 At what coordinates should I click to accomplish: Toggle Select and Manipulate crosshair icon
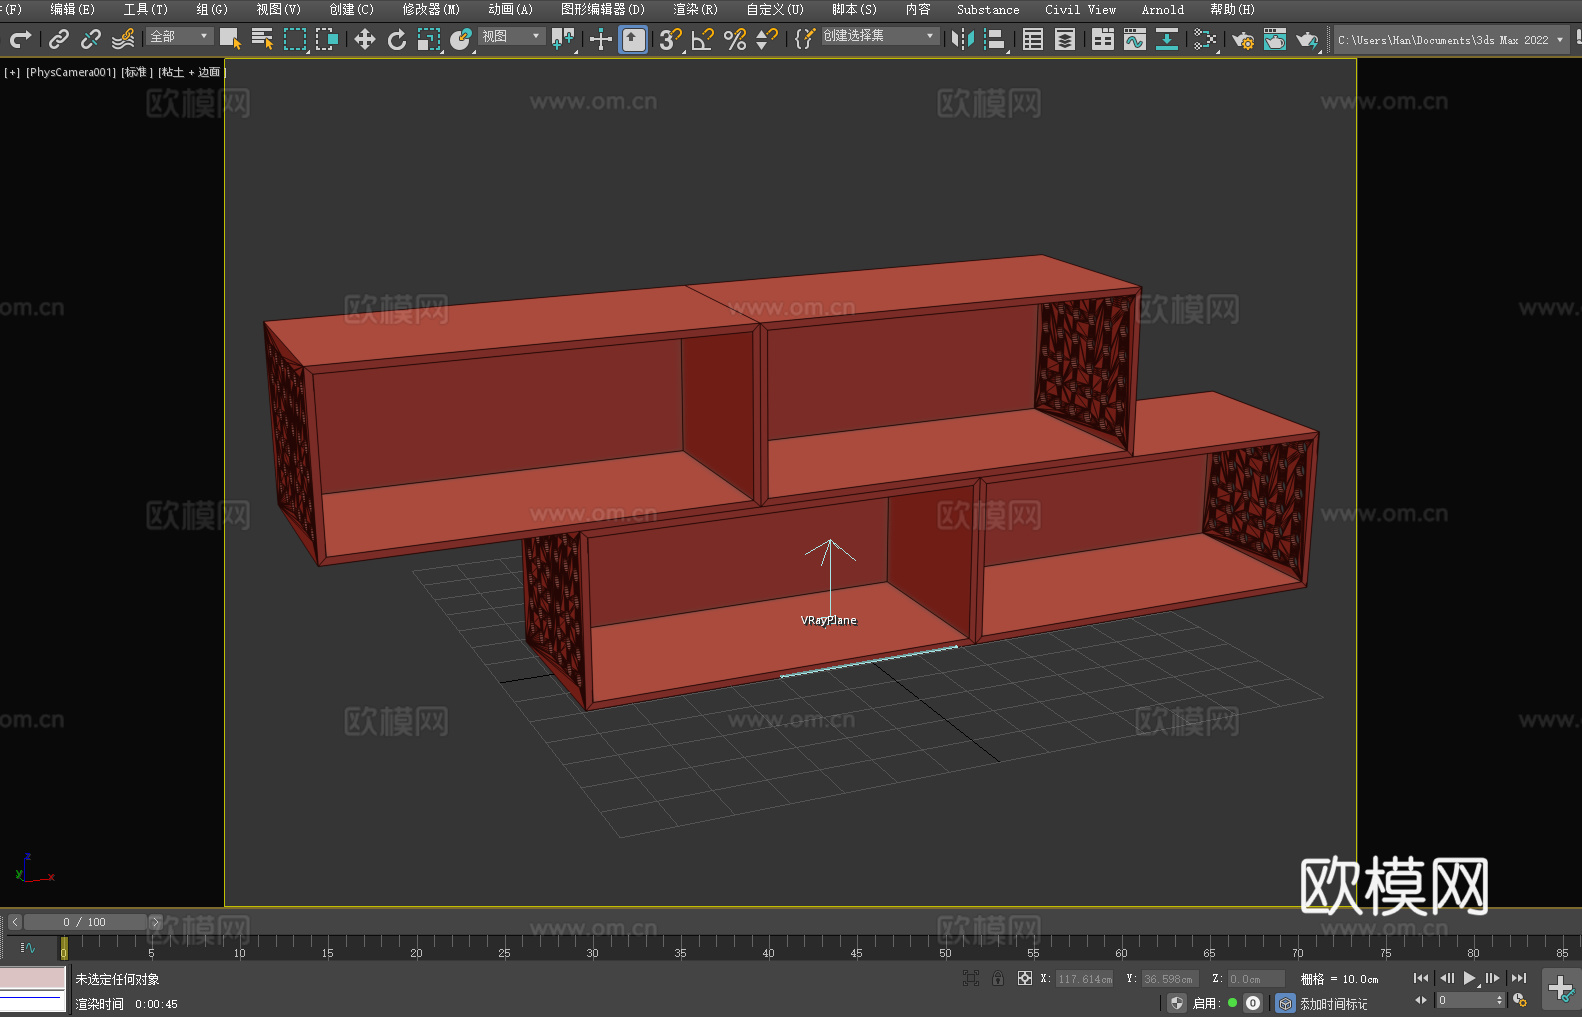(601, 39)
